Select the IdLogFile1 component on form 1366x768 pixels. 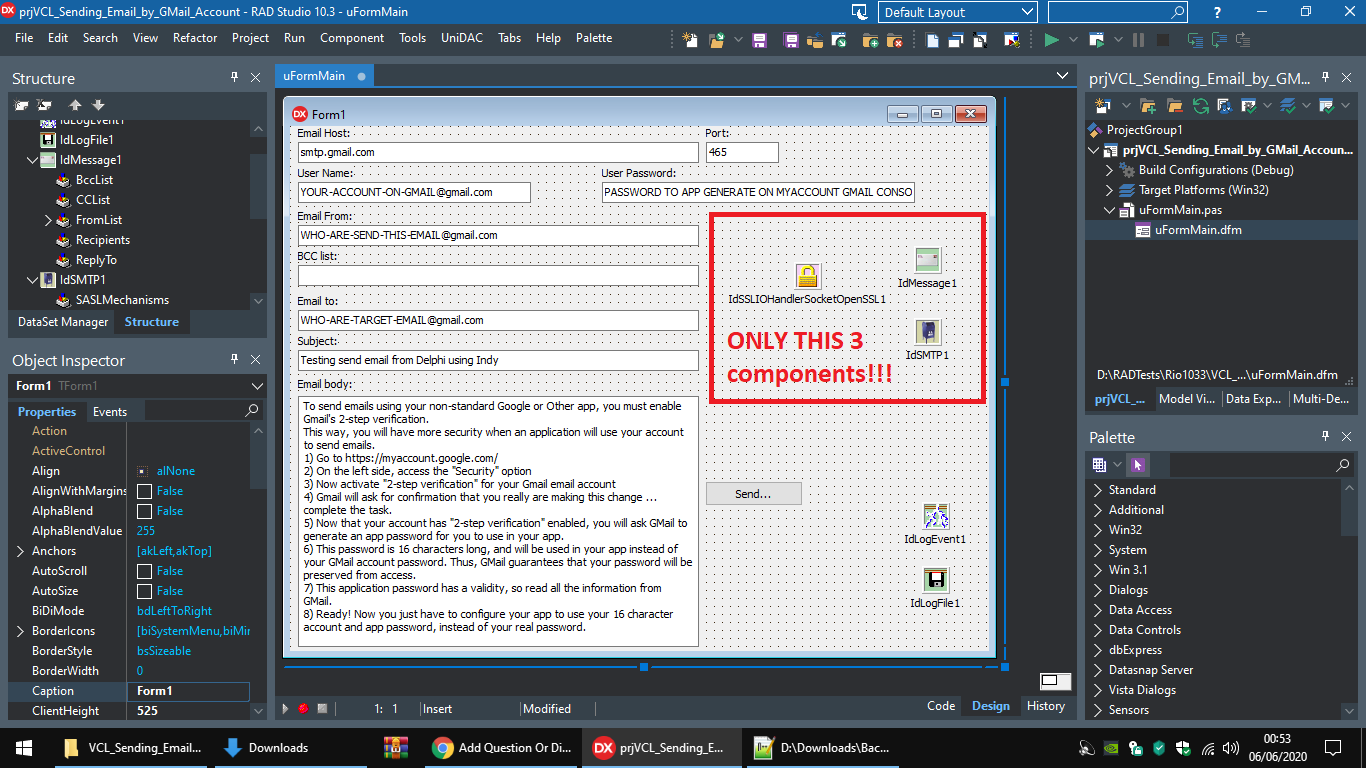pyautogui.click(x=936, y=580)
